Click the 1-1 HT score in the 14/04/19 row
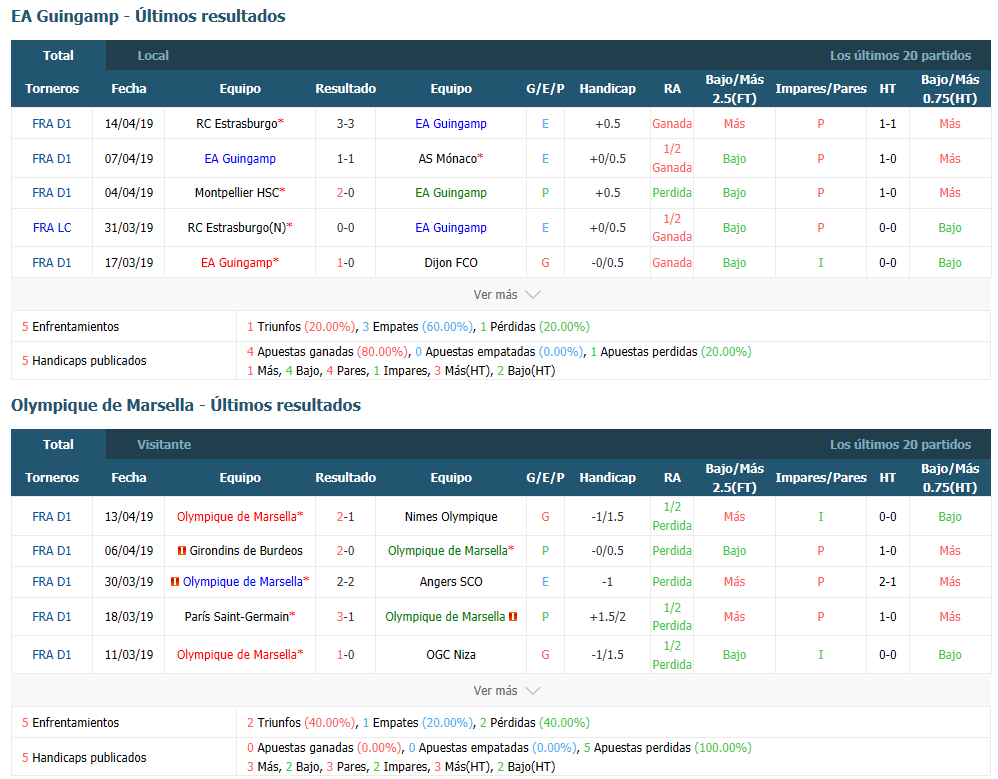This screenshot has height=779, width=998. (887, 123)
